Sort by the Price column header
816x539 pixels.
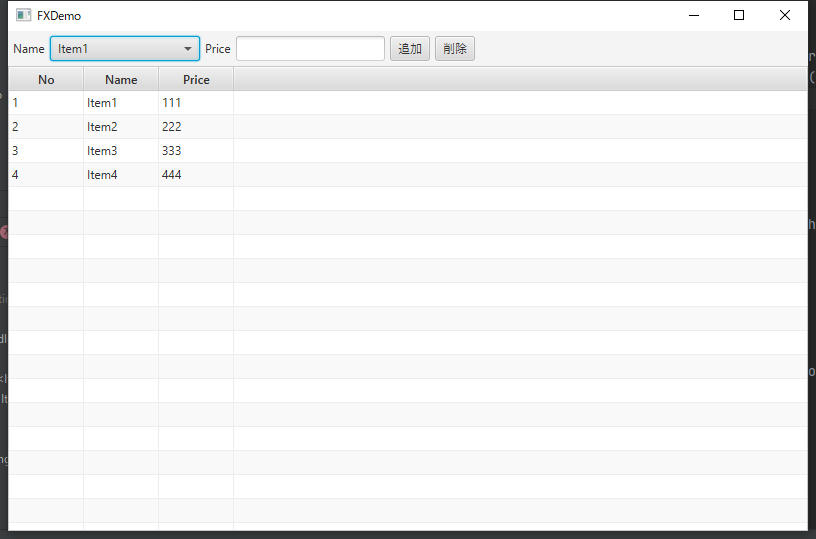click(196, 80)
